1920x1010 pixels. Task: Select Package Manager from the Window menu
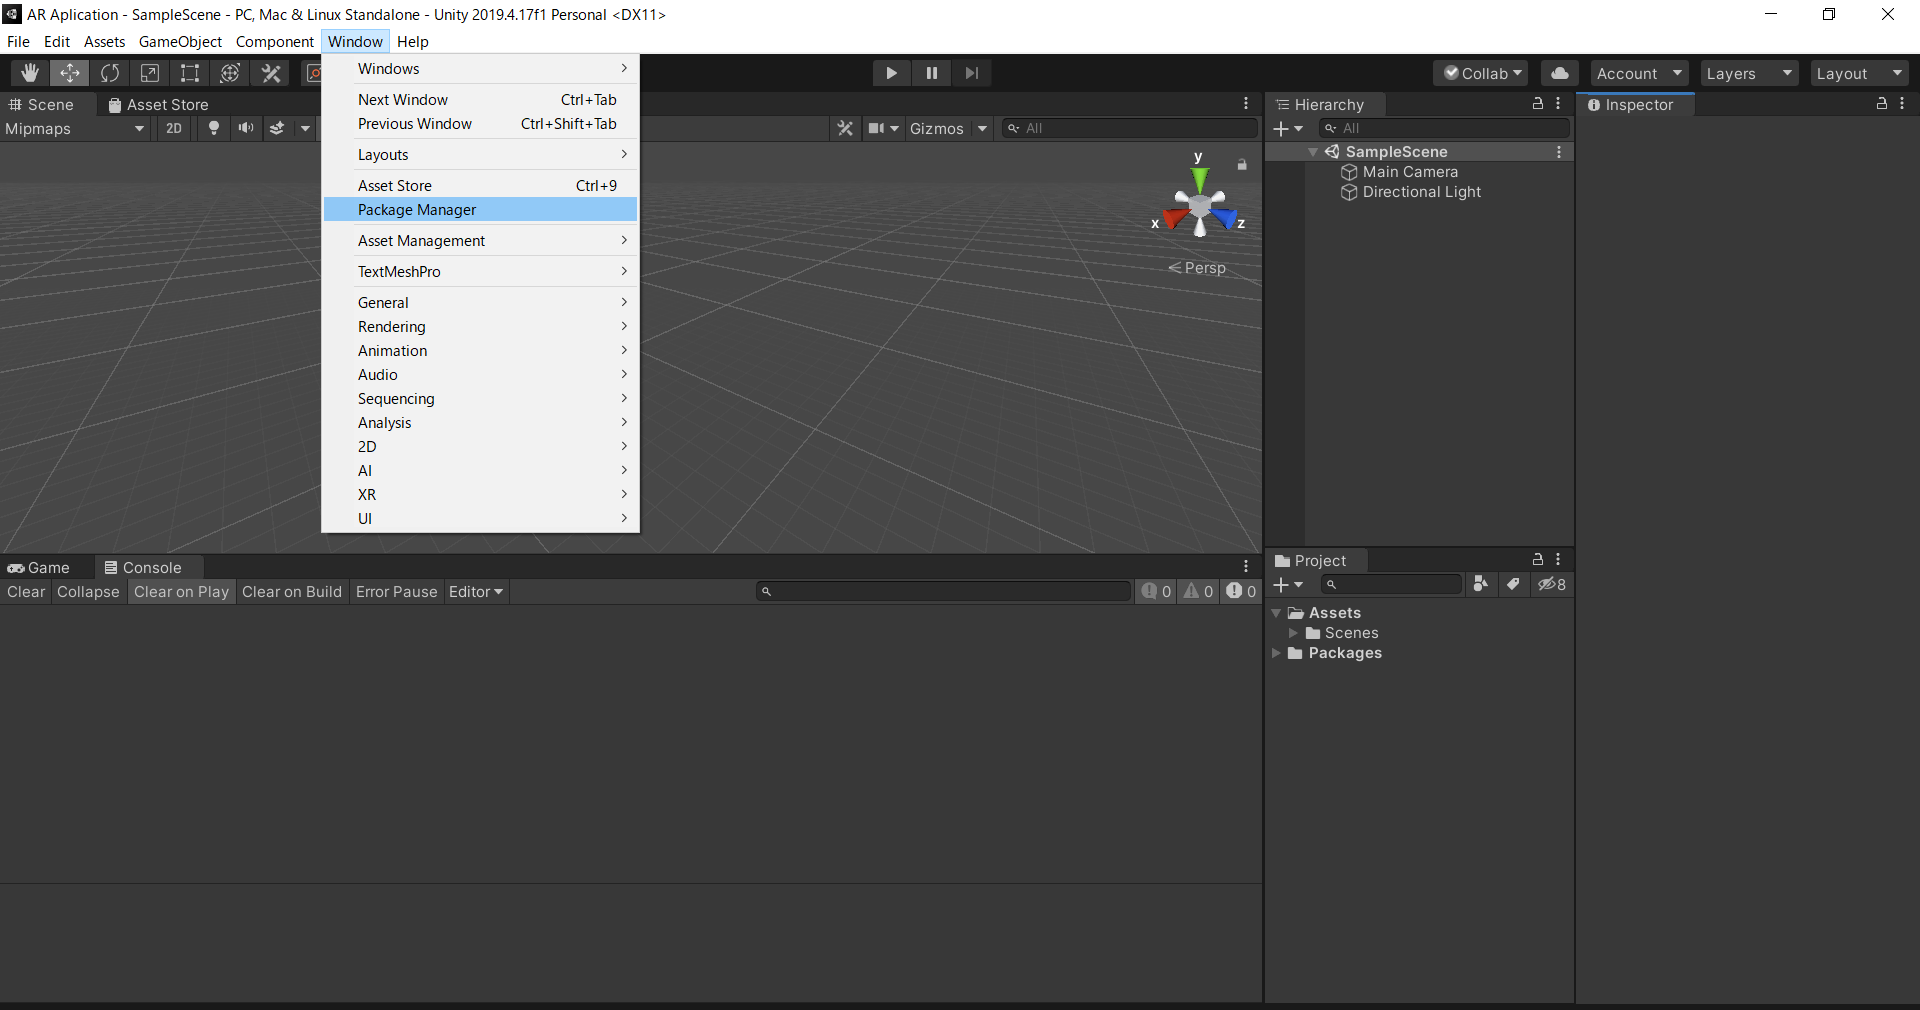point(417,210)
